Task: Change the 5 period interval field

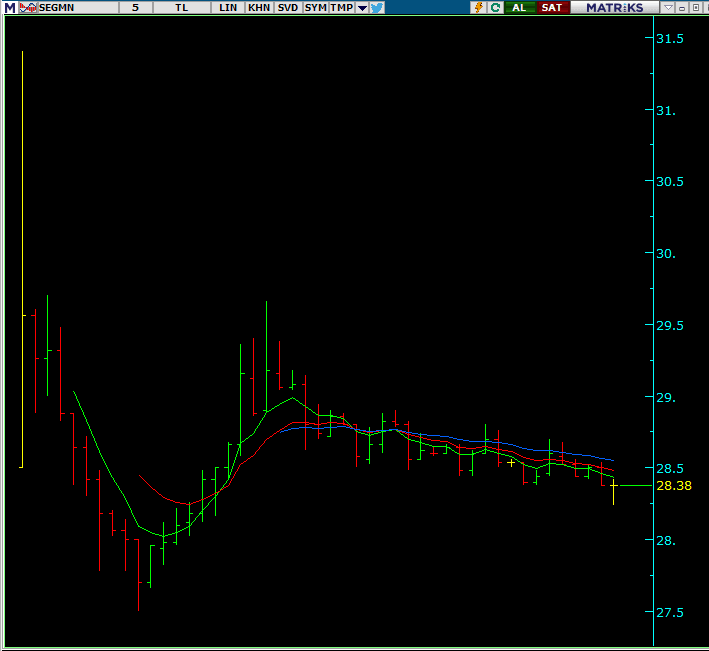Action: [135, 7]
